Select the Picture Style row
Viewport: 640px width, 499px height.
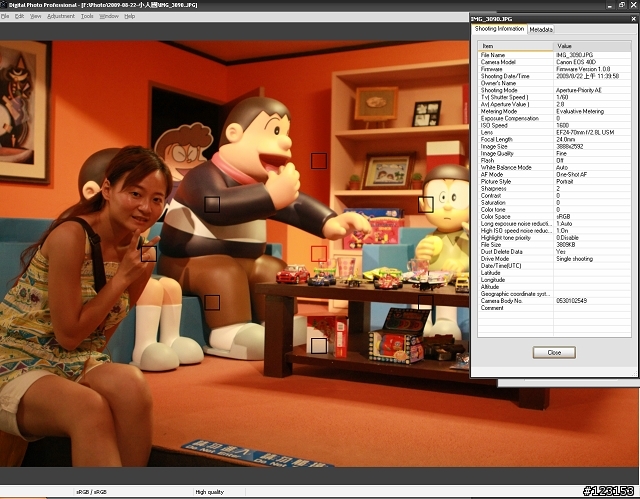coord(554,181)
